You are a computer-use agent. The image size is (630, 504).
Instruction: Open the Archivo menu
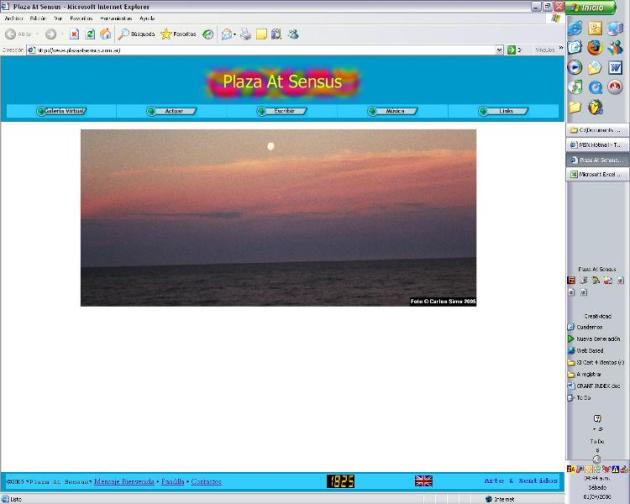(x=14, y=18)
